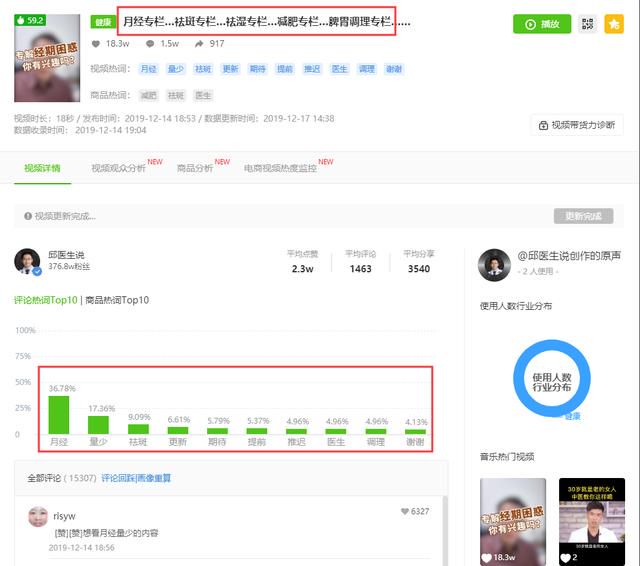Click the green play button
The image size is (640, 566).
click(542, 24)
